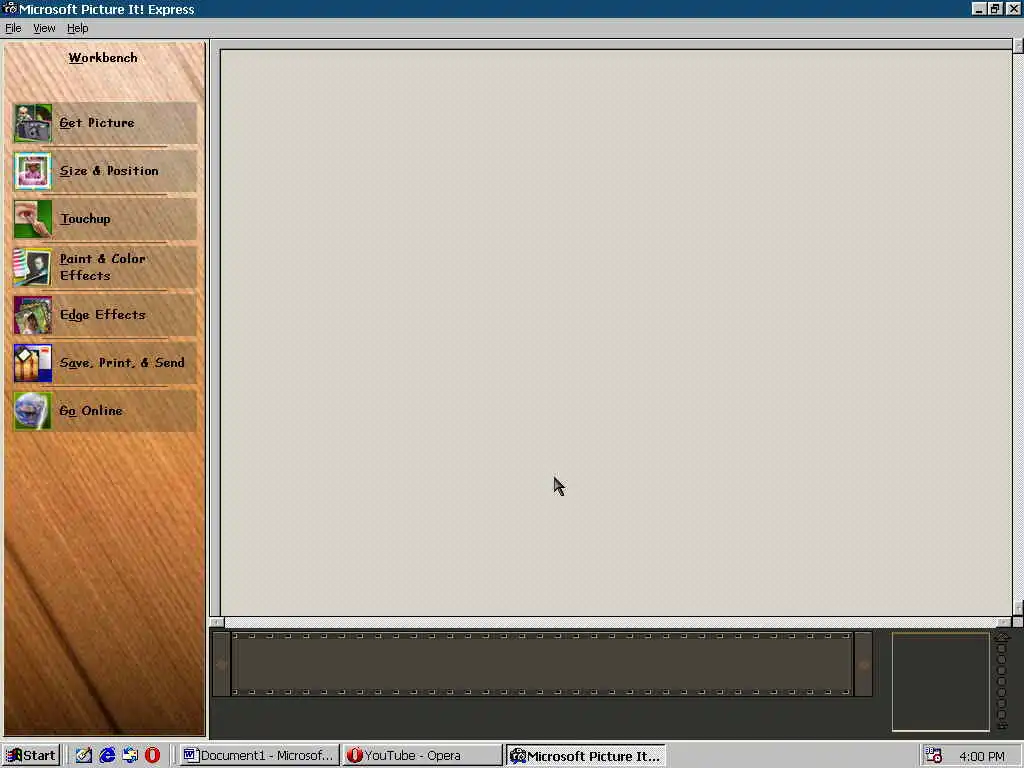Click the vertical scrollbar up arrow
Screen dimensions: 1024x768
click(1018, 46)
